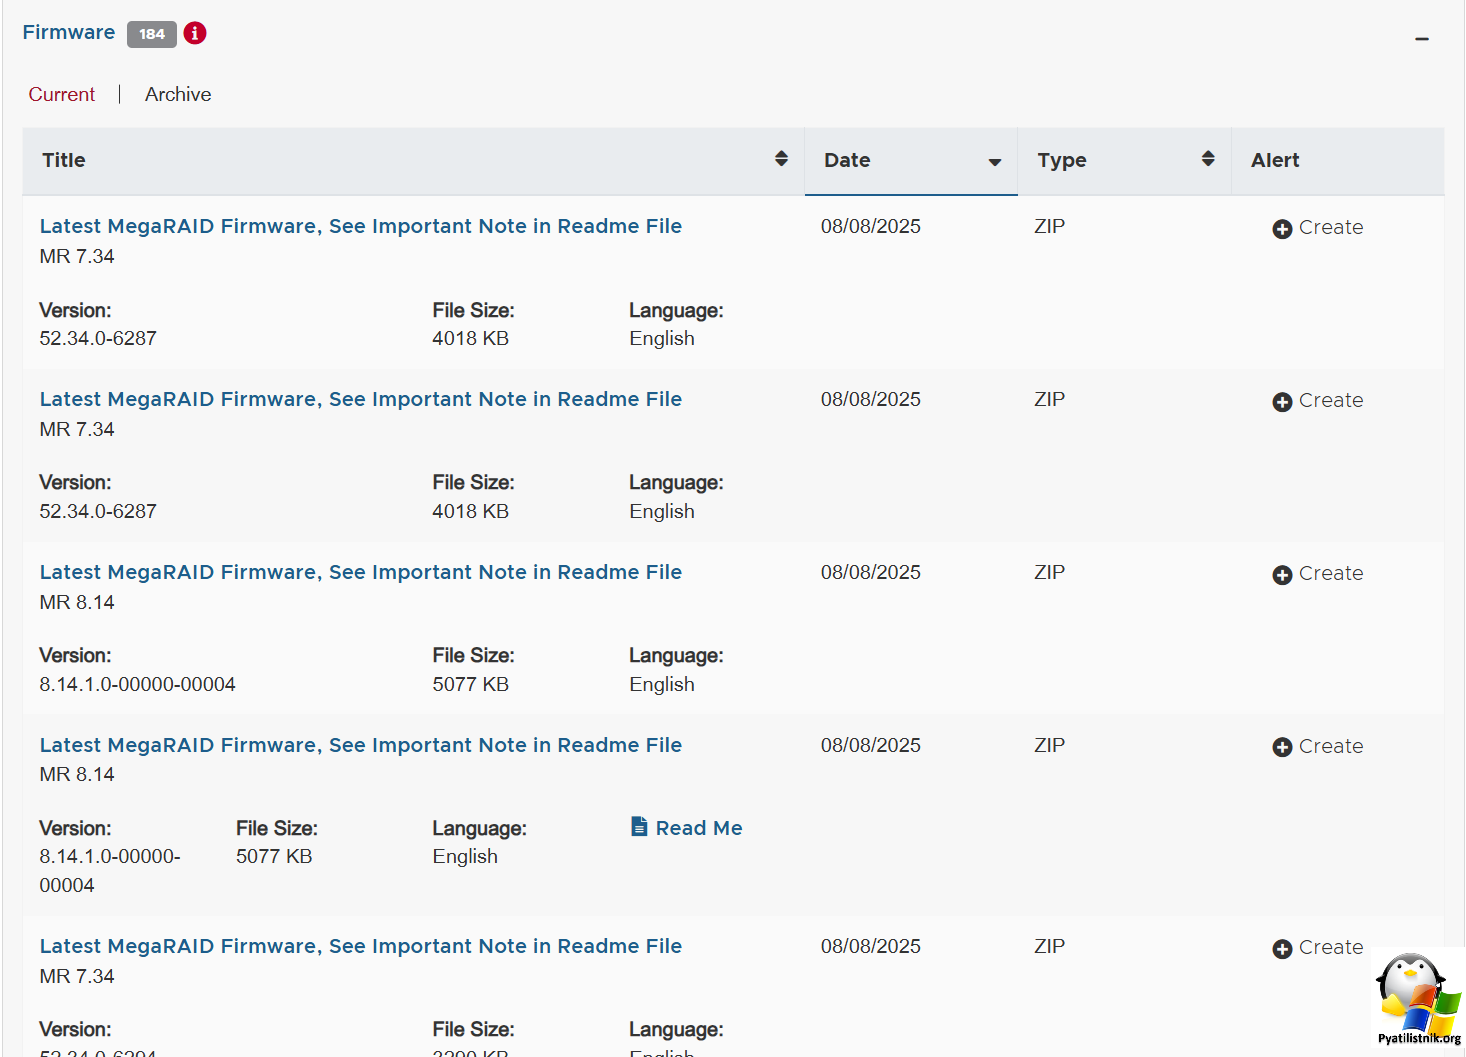This screenshot has height=1057, width=1466.
Task: Collapse the Firmware section with minus button
Action: click(1421, 39)
